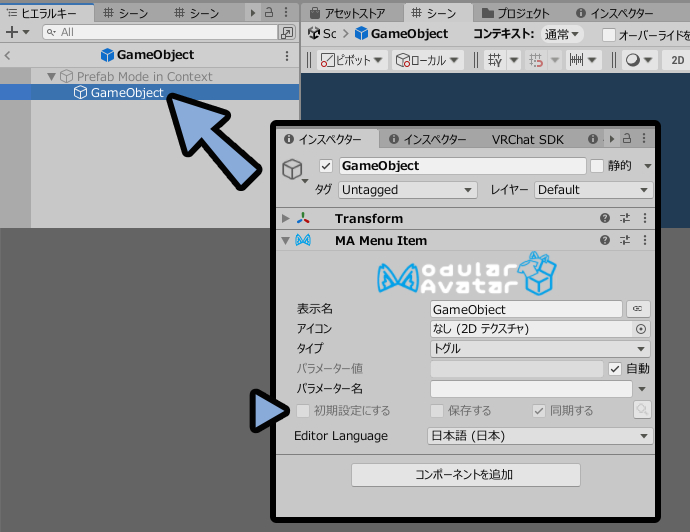Open Transform component three-dot menu
Image resolution: width=690 pixels, height=532 pixels.
645,218
